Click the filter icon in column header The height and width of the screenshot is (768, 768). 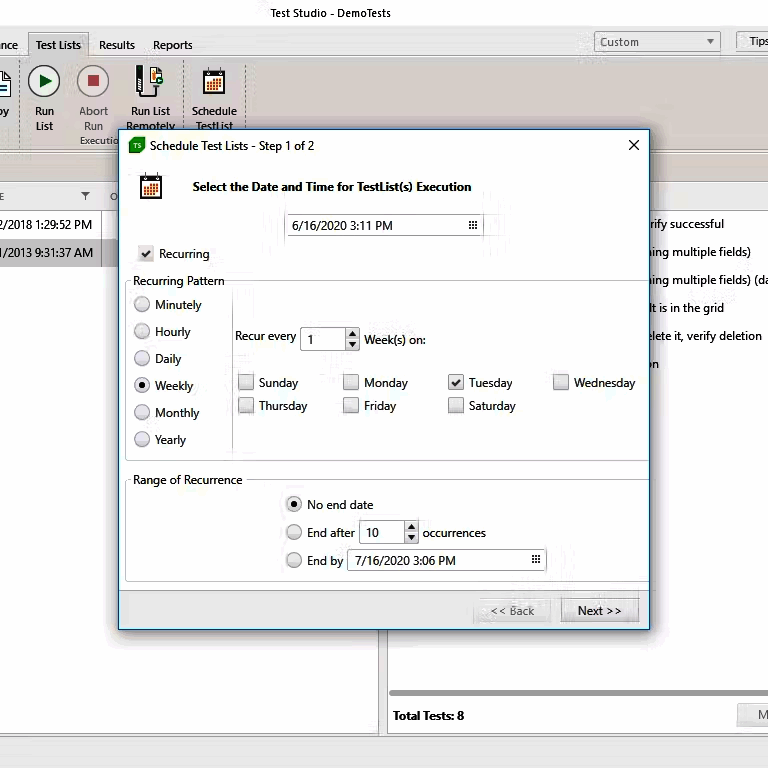(85, 196)
